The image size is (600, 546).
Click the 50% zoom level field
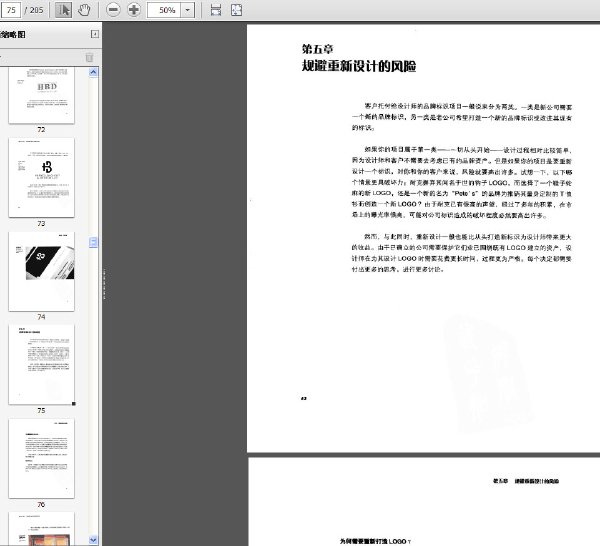click(164, 10)
